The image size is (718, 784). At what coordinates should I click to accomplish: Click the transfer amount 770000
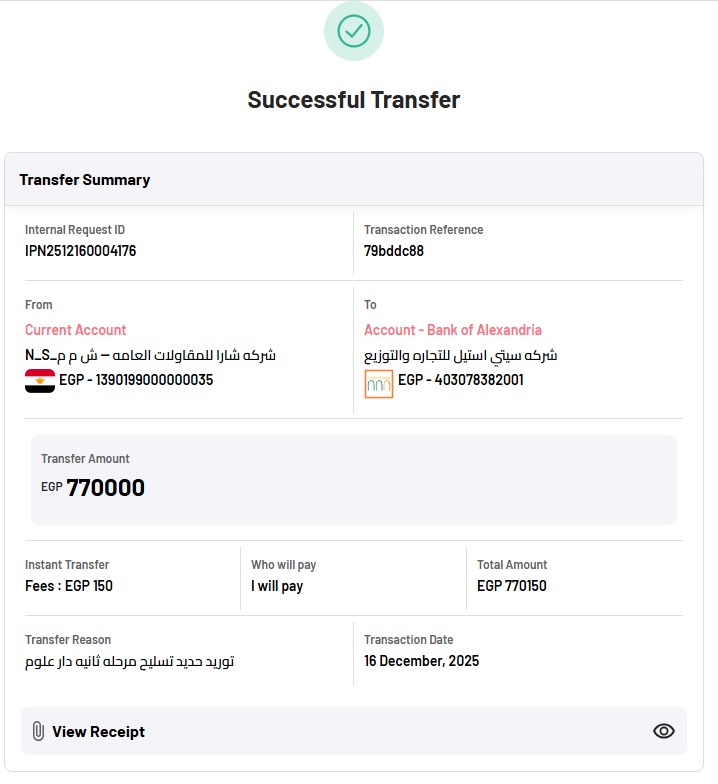point(106,488)
